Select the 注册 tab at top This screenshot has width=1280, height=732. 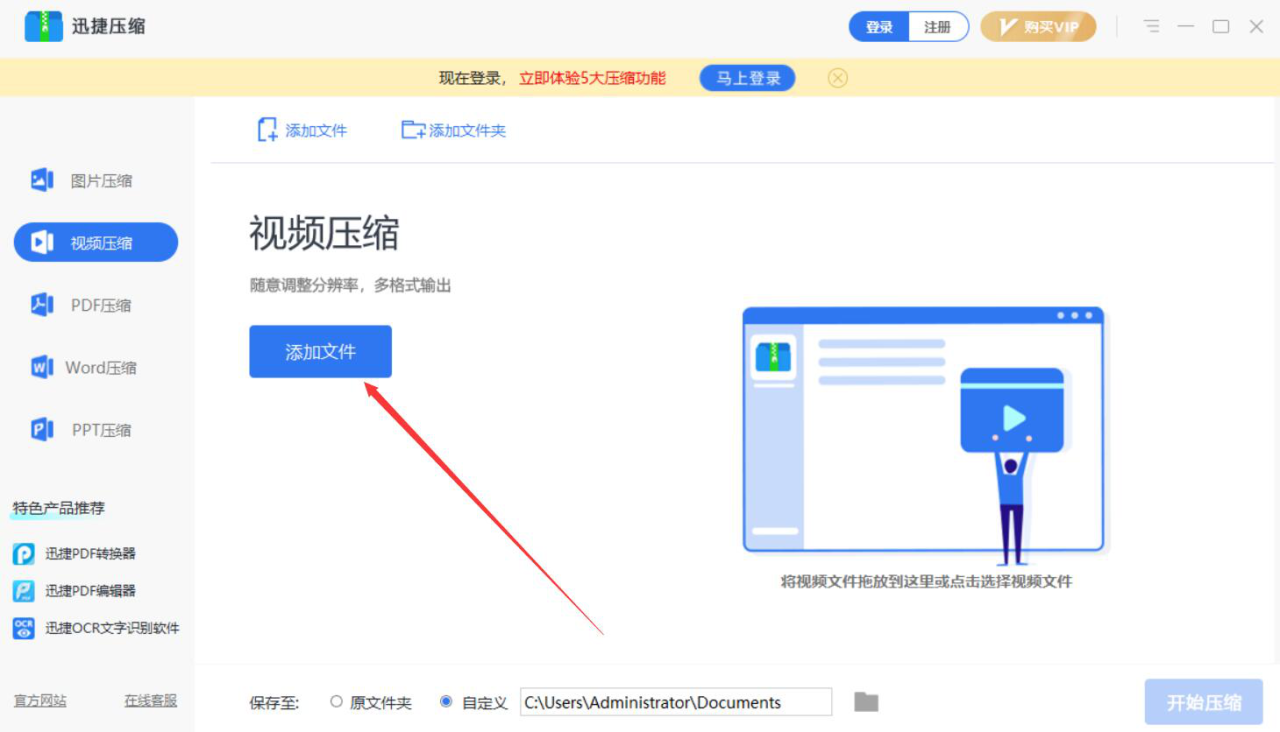[x=938, y=27]
